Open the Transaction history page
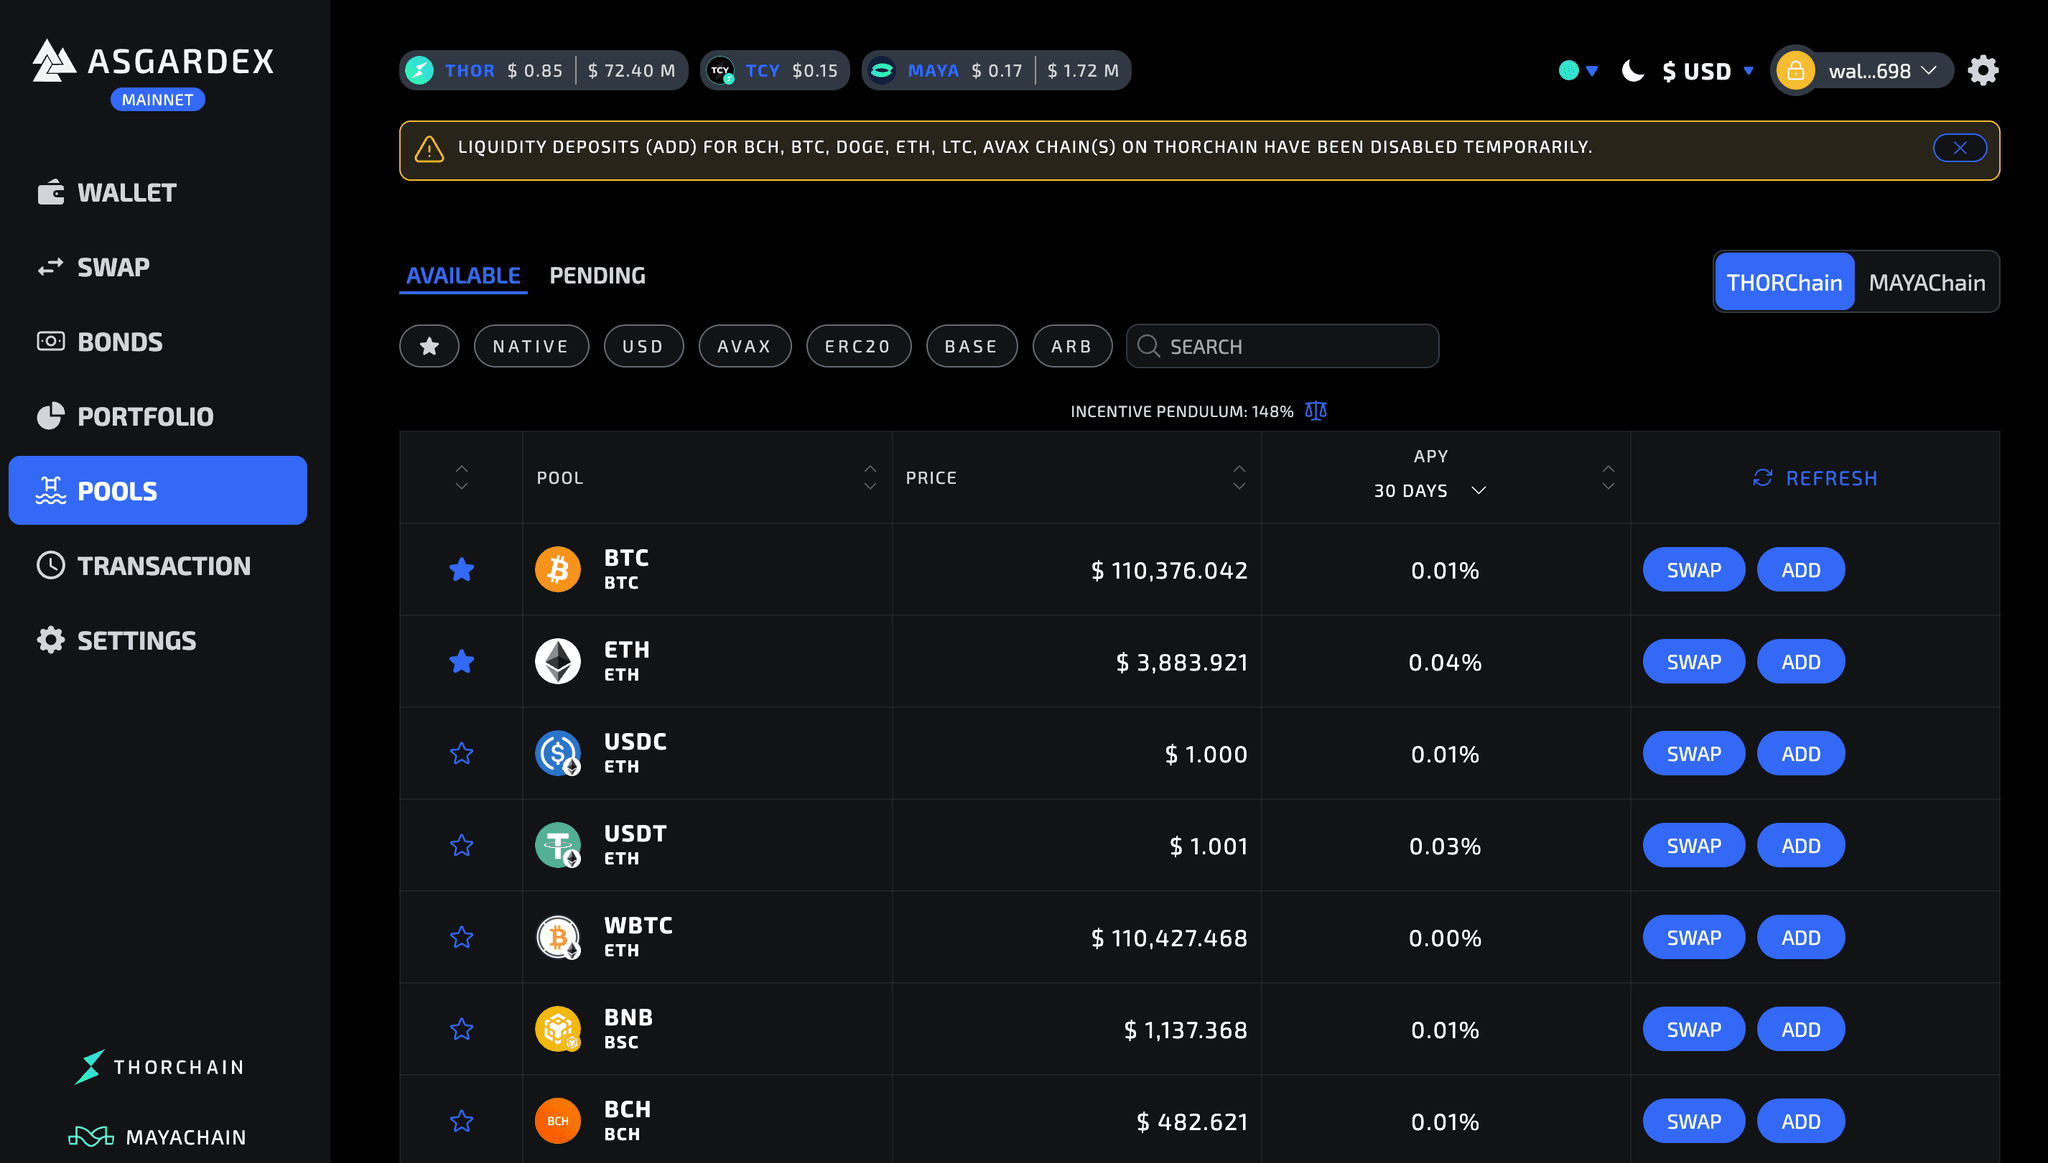 click(165, 565)
